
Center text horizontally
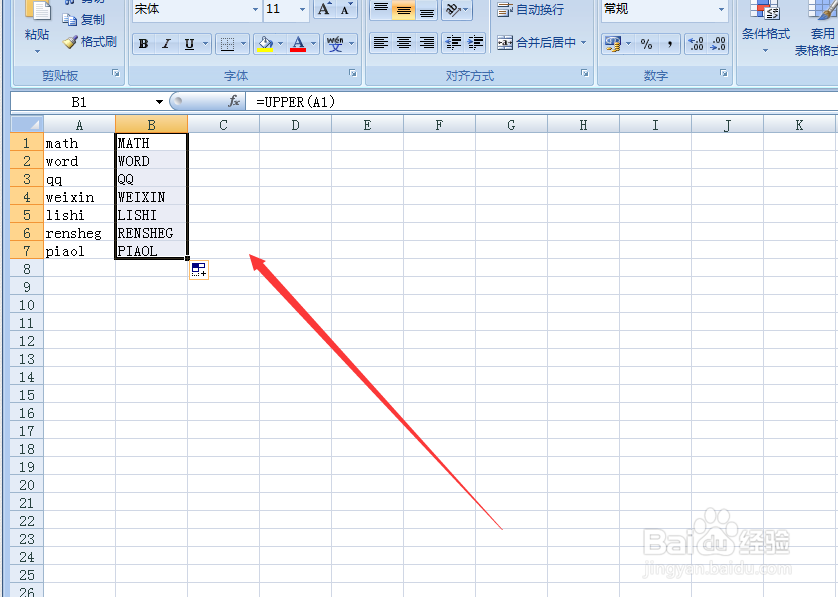(x=404, y=43)
